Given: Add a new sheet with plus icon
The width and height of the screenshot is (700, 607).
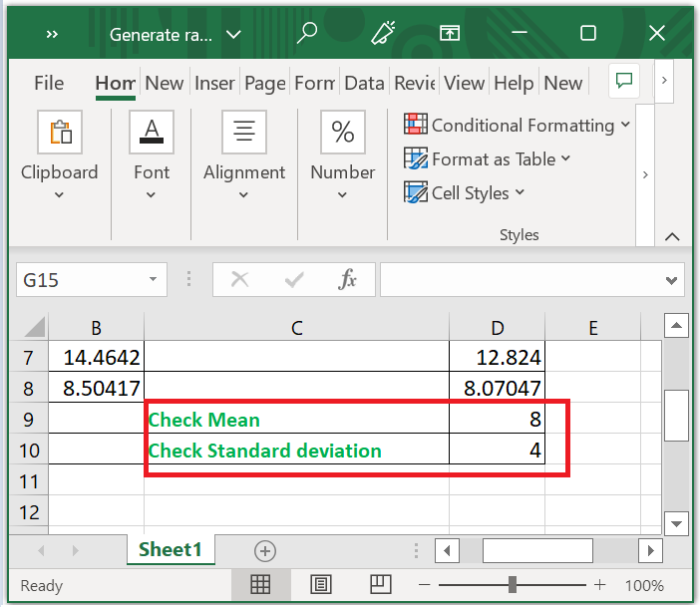Looking at the screenshot, I should tap(265, 551).
